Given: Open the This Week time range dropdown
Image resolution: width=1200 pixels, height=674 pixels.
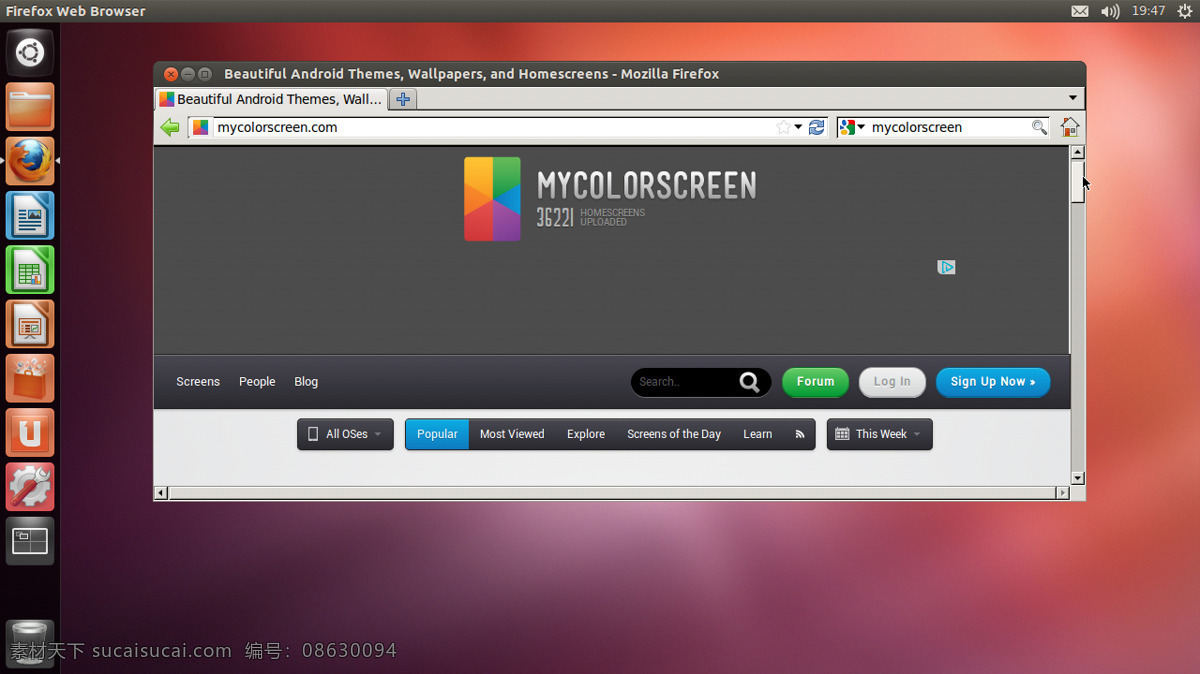Looking at the screenshot, I should point(879,434).
